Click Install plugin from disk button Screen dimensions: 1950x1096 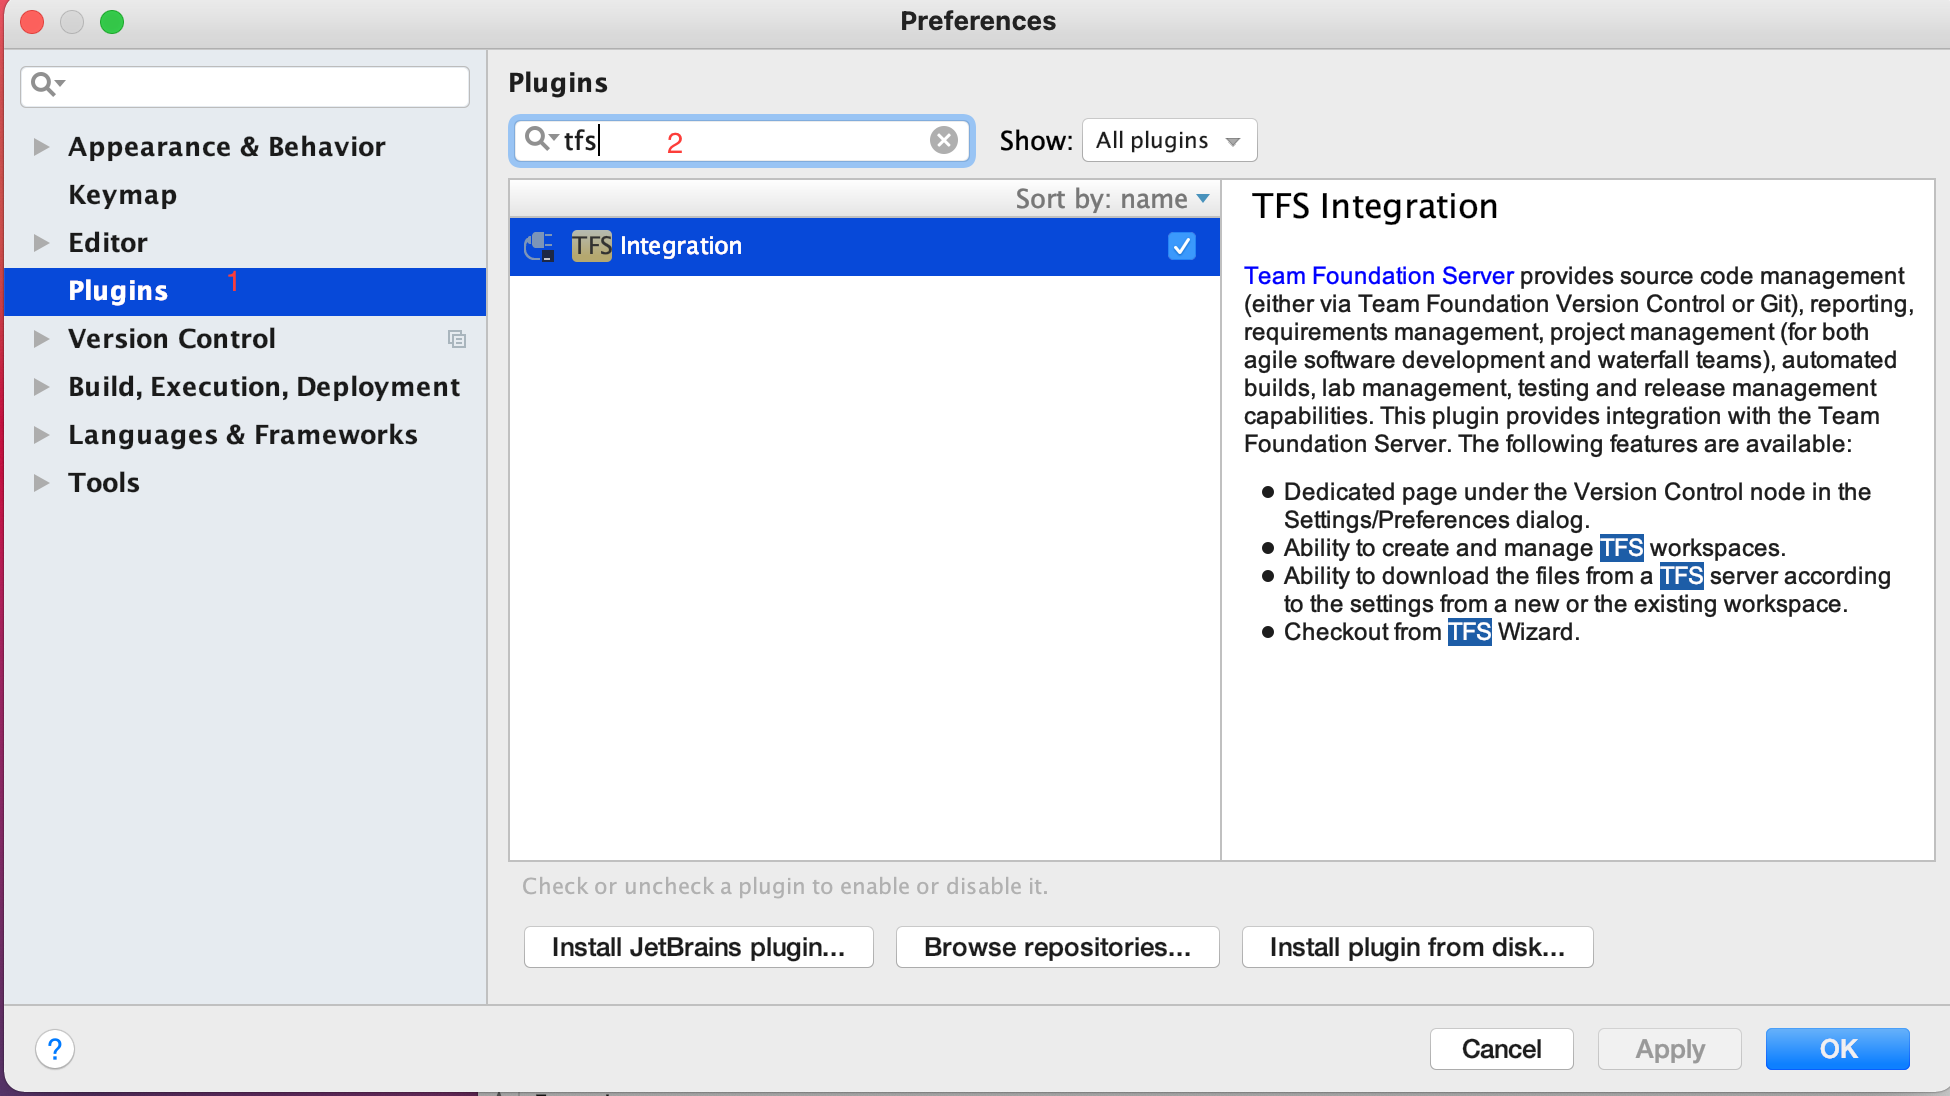[x=1417, y=947]
